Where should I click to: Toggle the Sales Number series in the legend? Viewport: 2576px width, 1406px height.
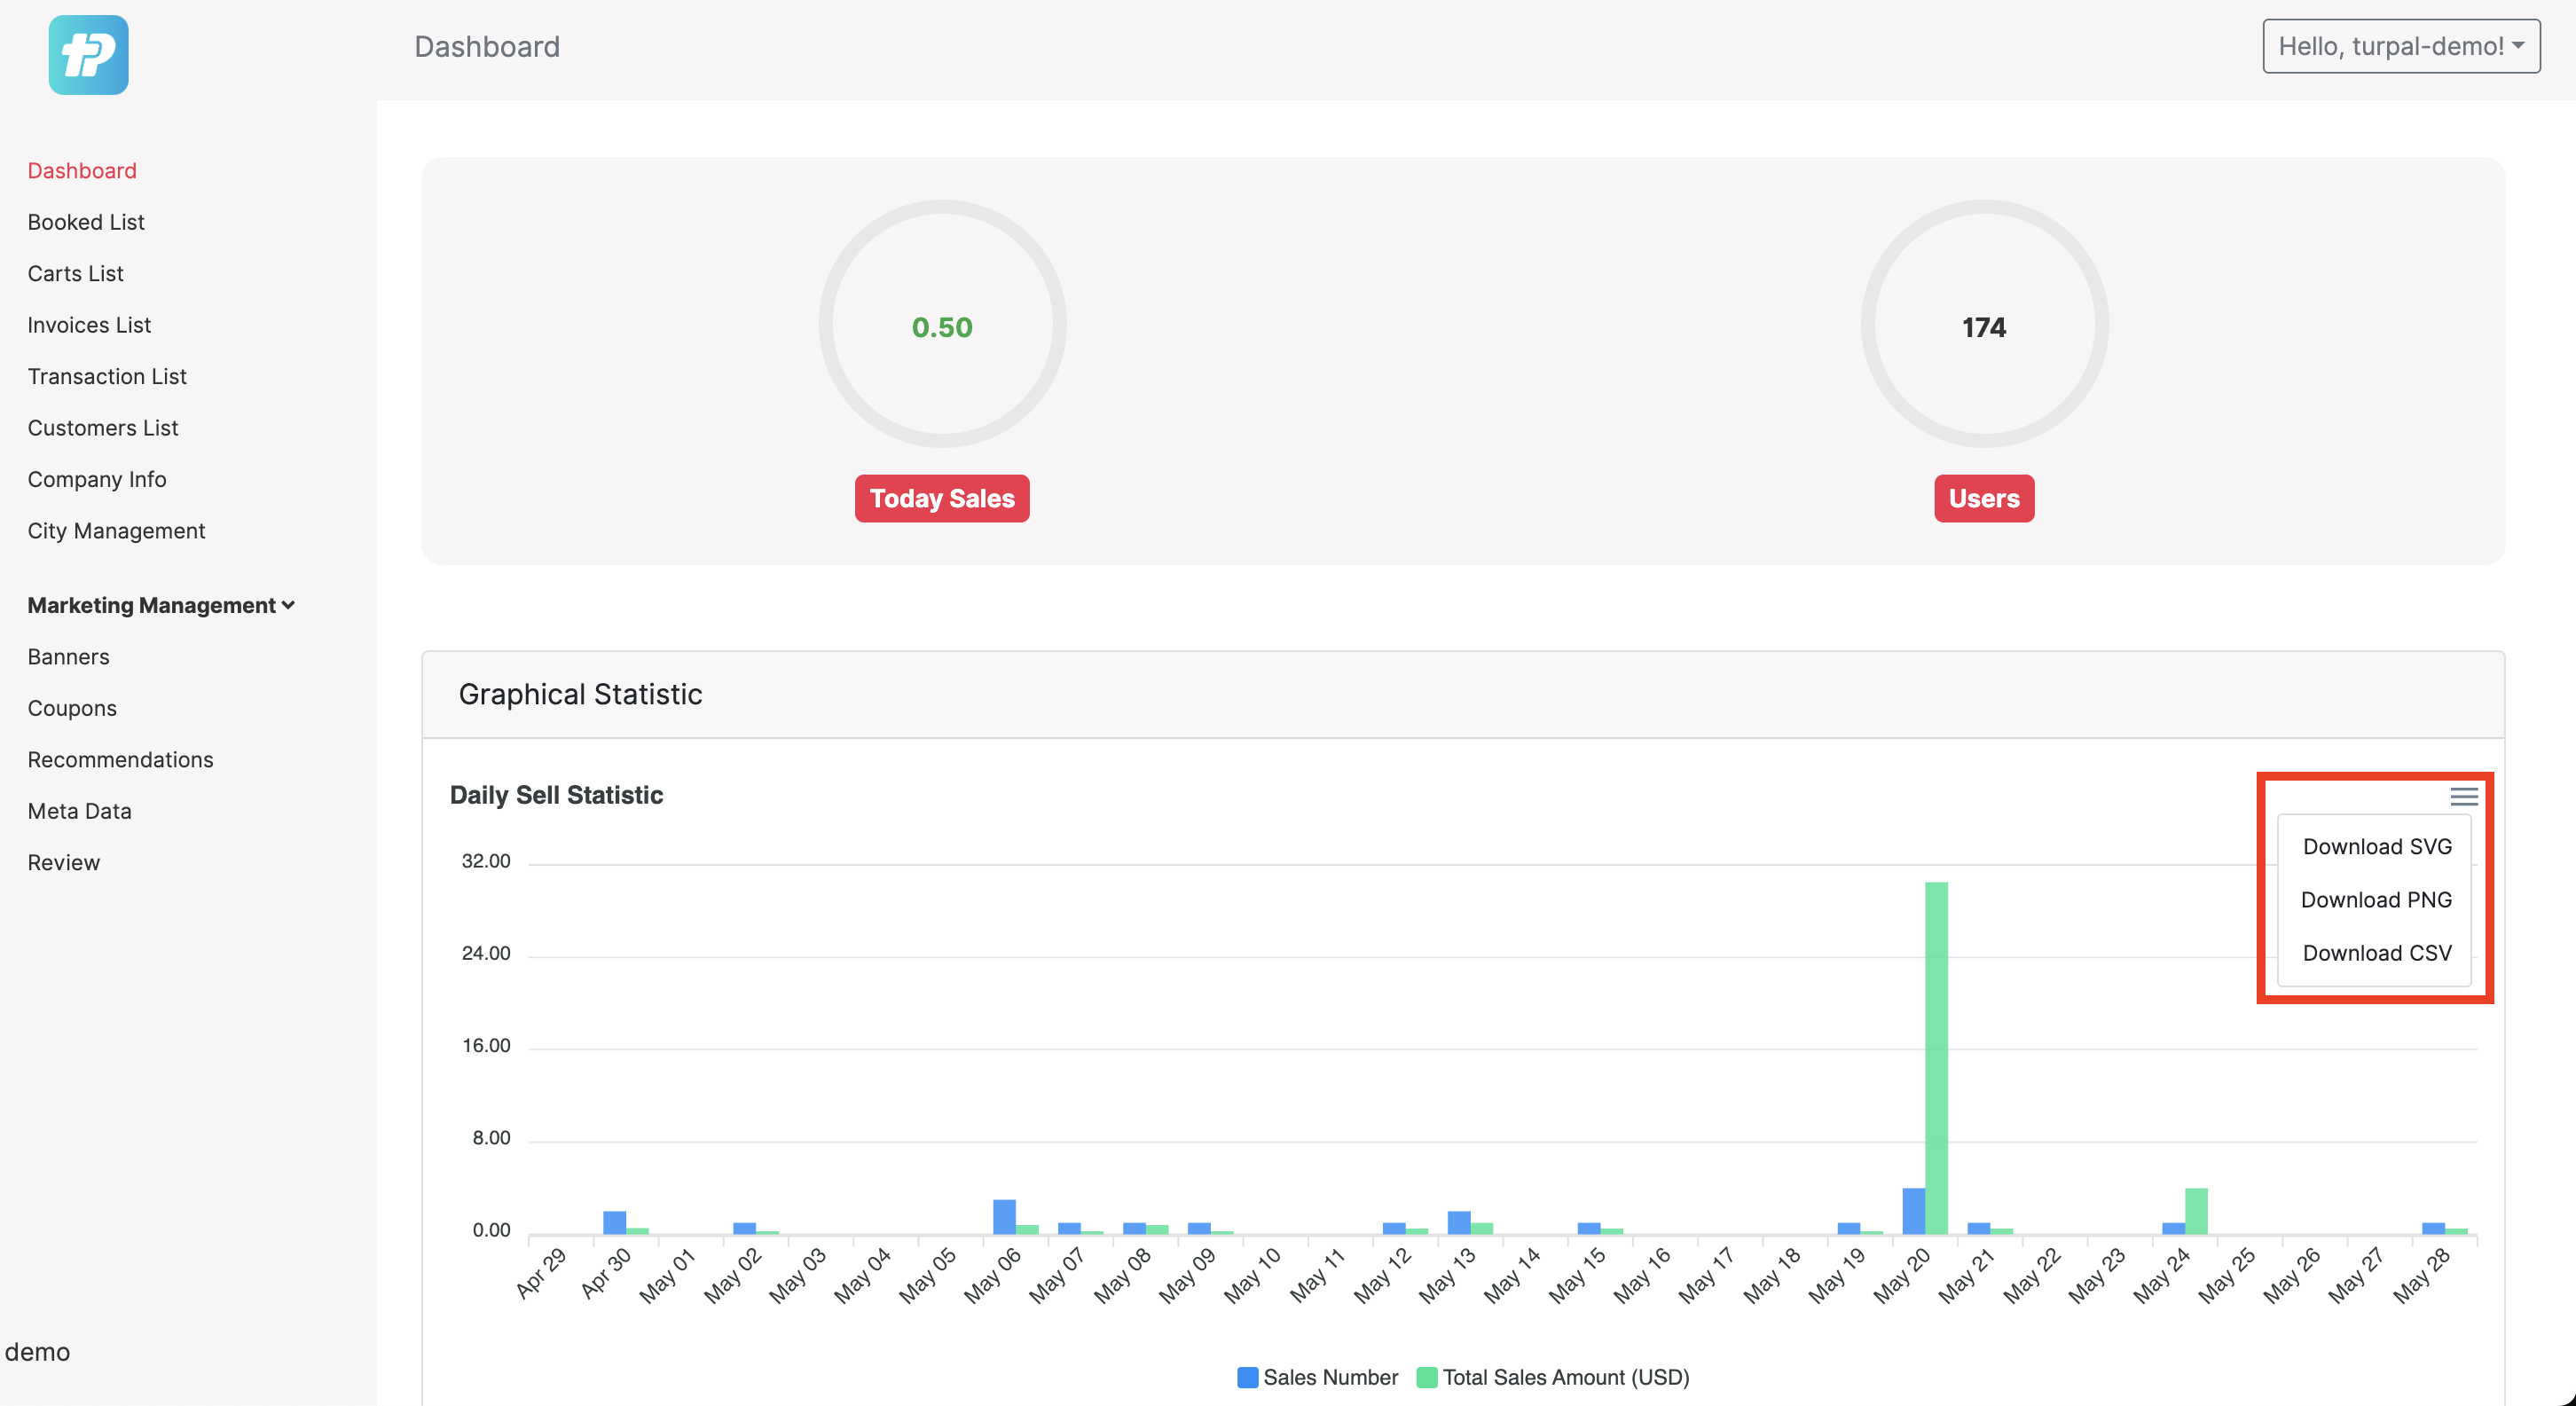[1316, 1377]
